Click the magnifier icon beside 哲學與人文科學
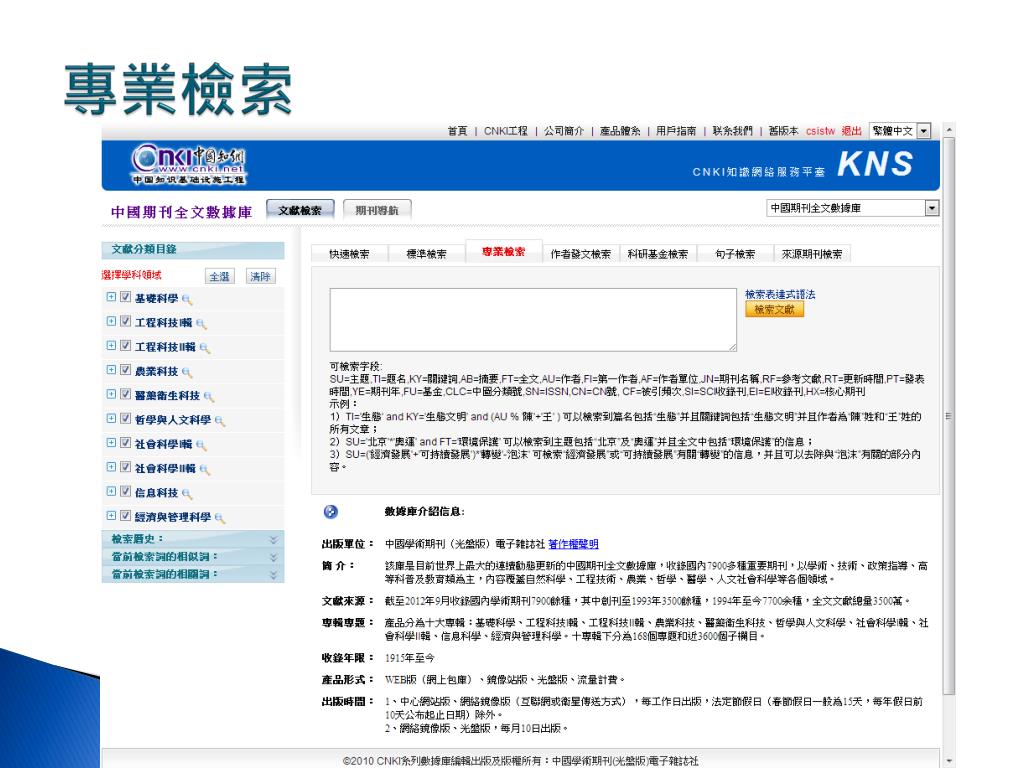 [219, 421]
